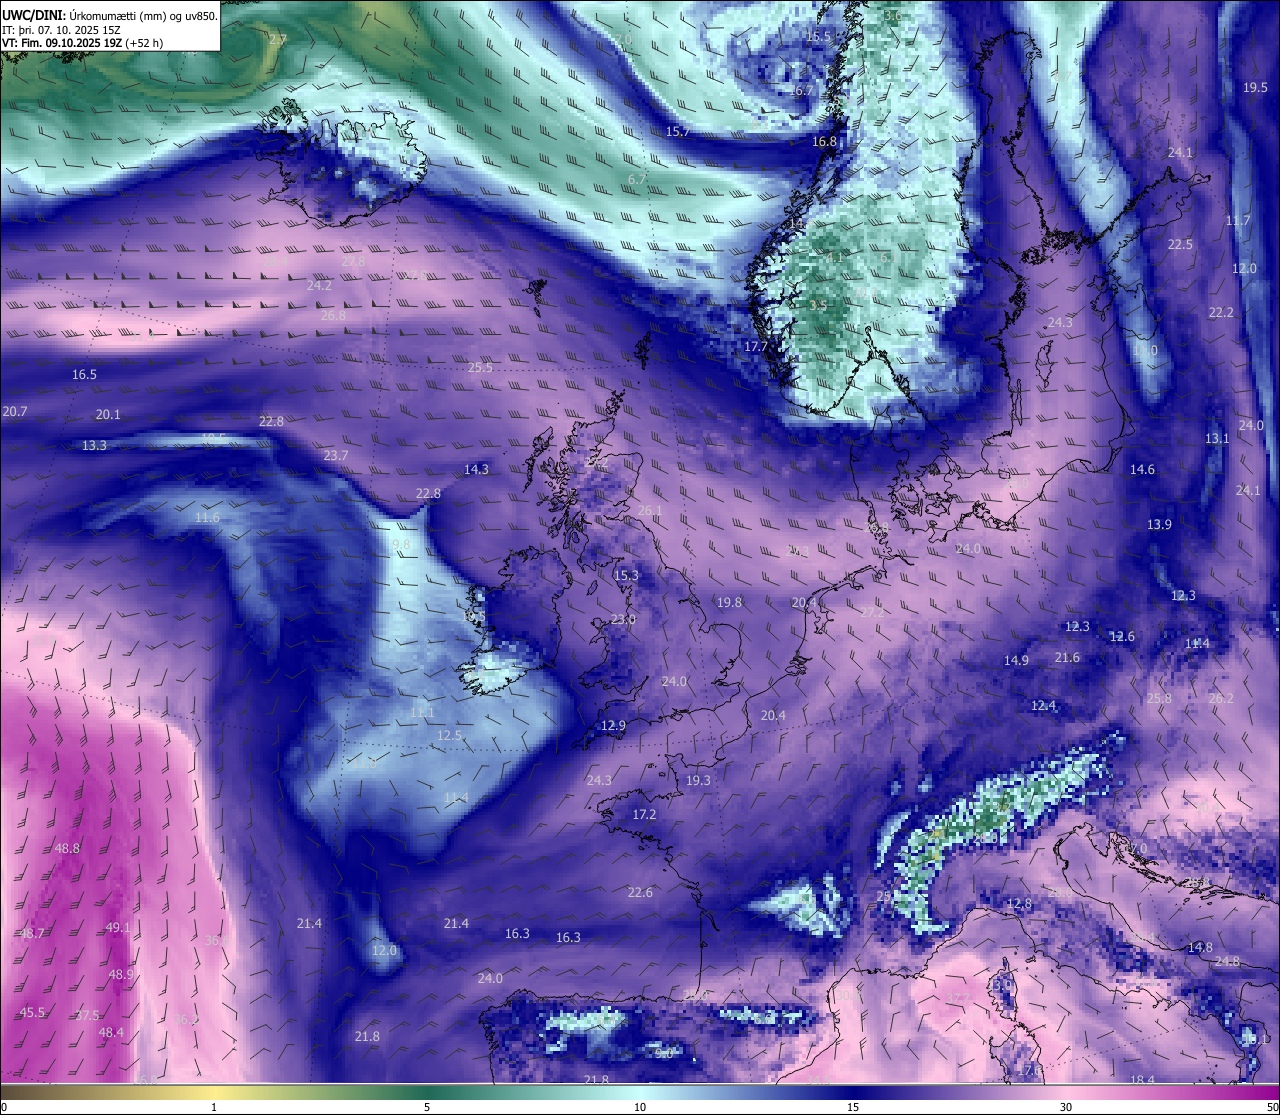The height and width of the screenshot is (1115, 1280).
Task: Click the 49.1 value label
Action: click(118, 928)
